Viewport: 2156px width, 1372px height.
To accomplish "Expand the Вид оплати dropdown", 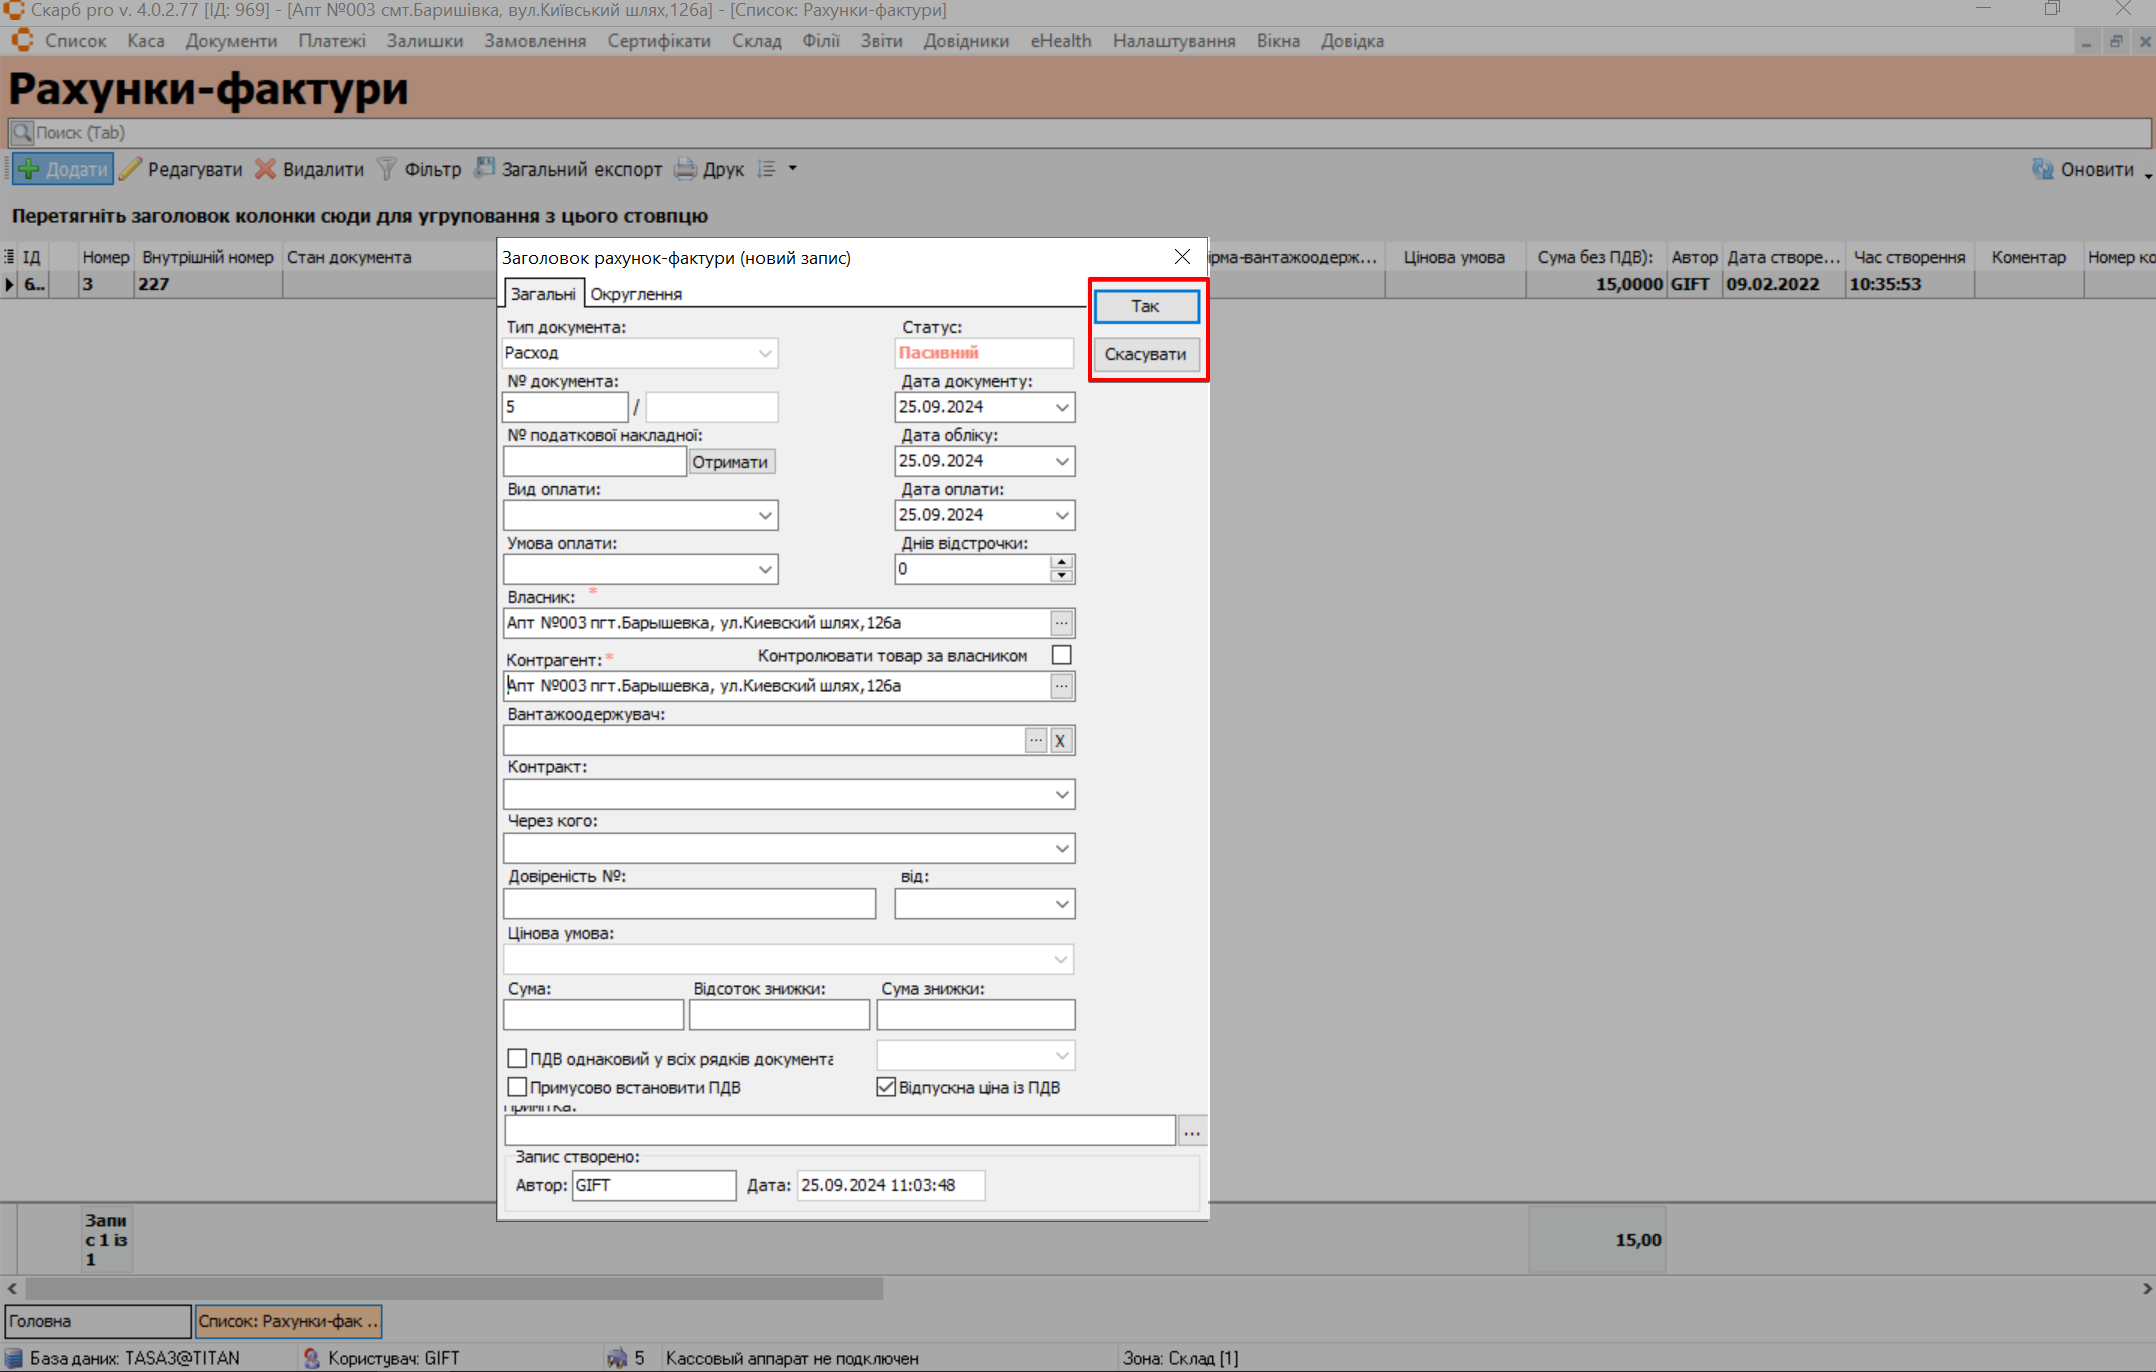I will [x=765, y=515].
